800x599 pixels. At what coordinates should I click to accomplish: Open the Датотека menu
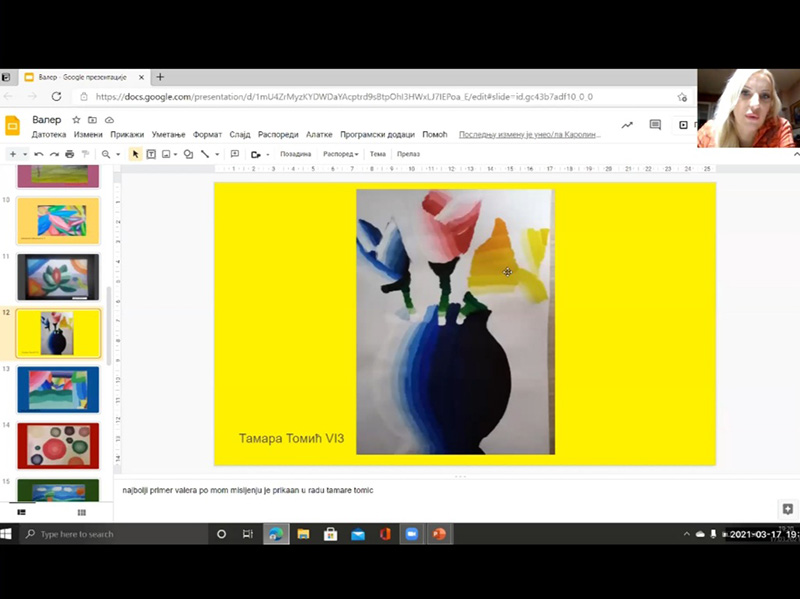pyautogui.click(x=49, y=135)
